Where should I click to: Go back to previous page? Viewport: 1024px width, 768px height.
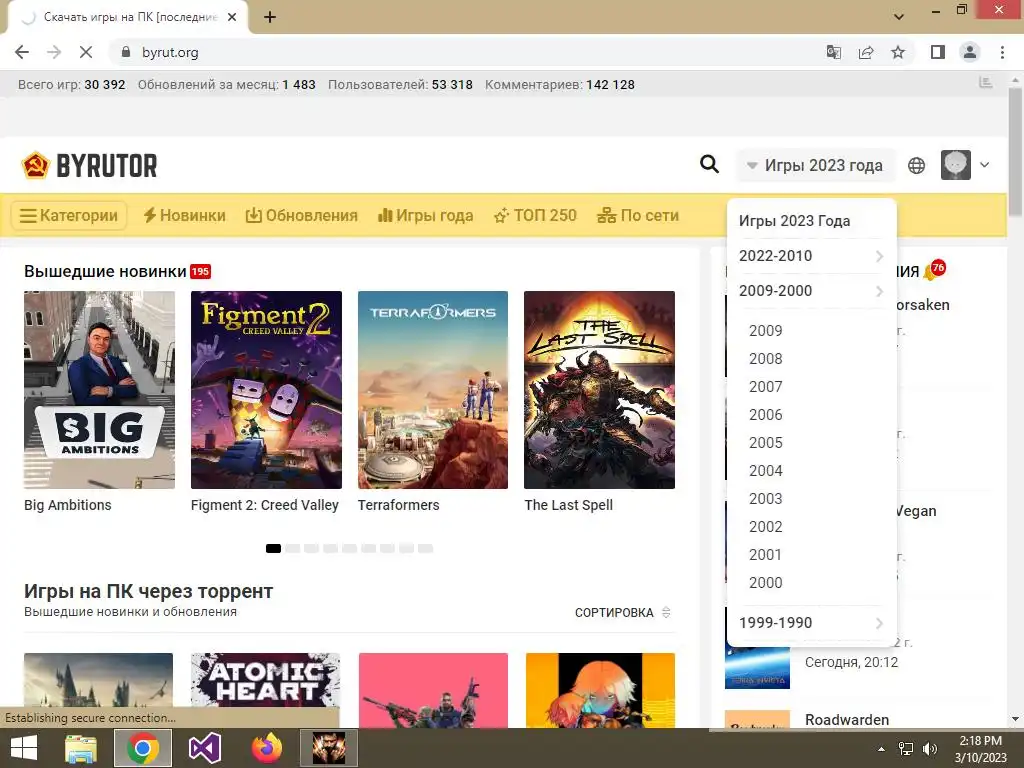click(22, 52)
